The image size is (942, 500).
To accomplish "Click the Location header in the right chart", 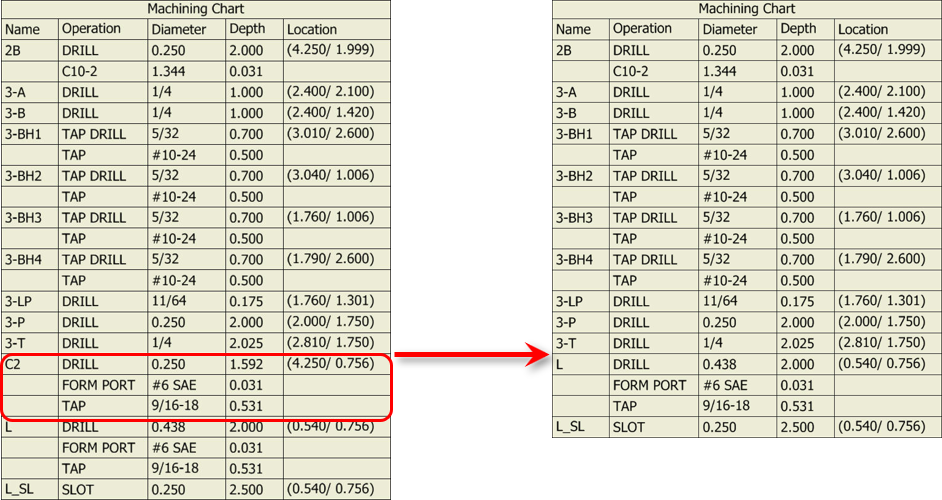I will (862, 29).
